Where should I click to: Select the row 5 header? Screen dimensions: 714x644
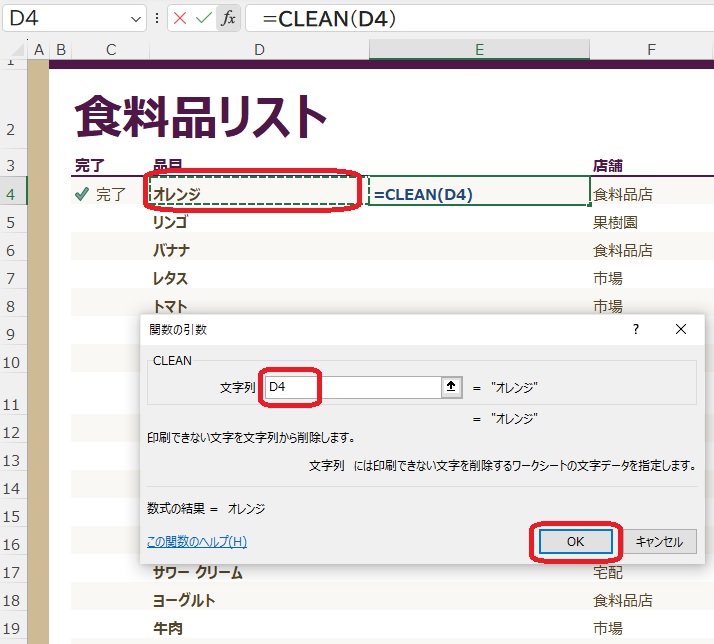(12, 222)
